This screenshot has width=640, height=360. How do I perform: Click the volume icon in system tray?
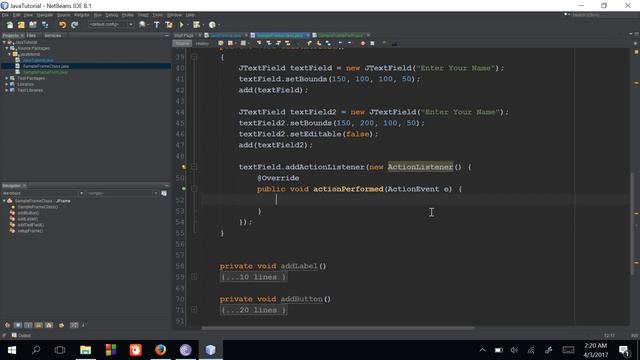click(x=514, y=350)
